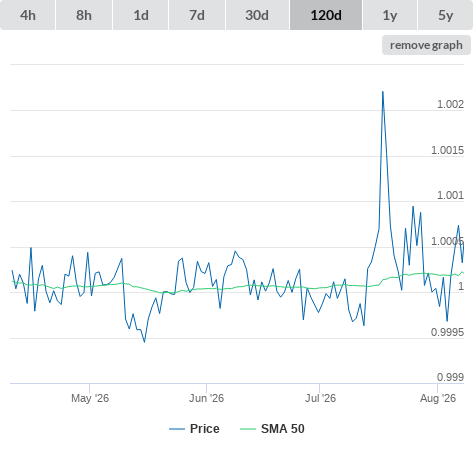Switch chart to 1y range
Image resolution: width=474 pixels, height=455 pixels.
point(390,15)
